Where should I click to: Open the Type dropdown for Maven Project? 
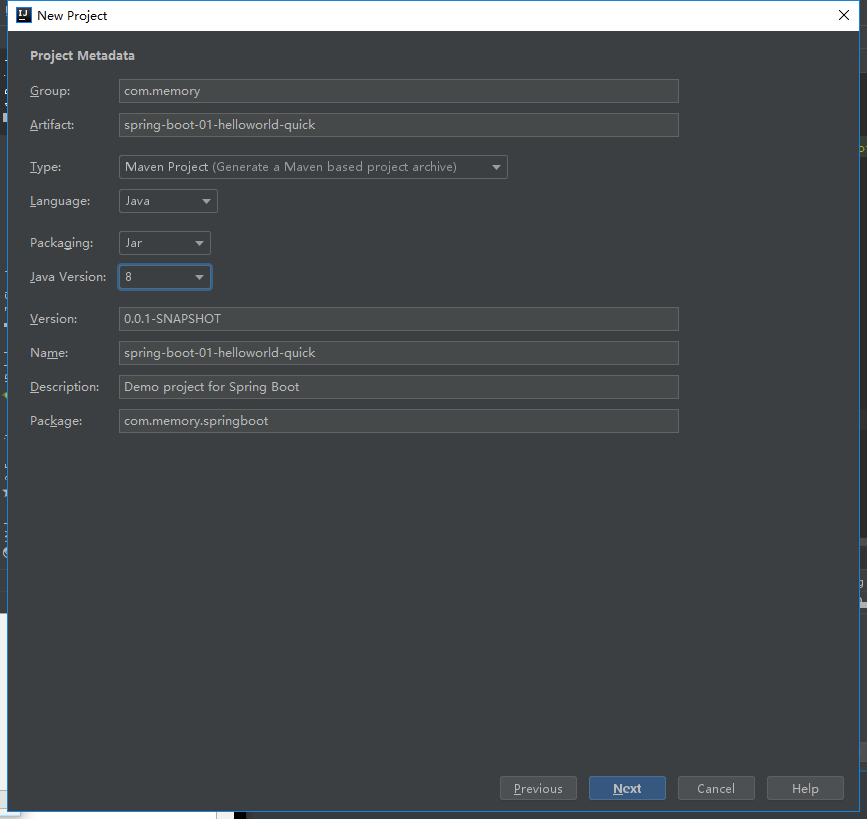coord(313,167)
